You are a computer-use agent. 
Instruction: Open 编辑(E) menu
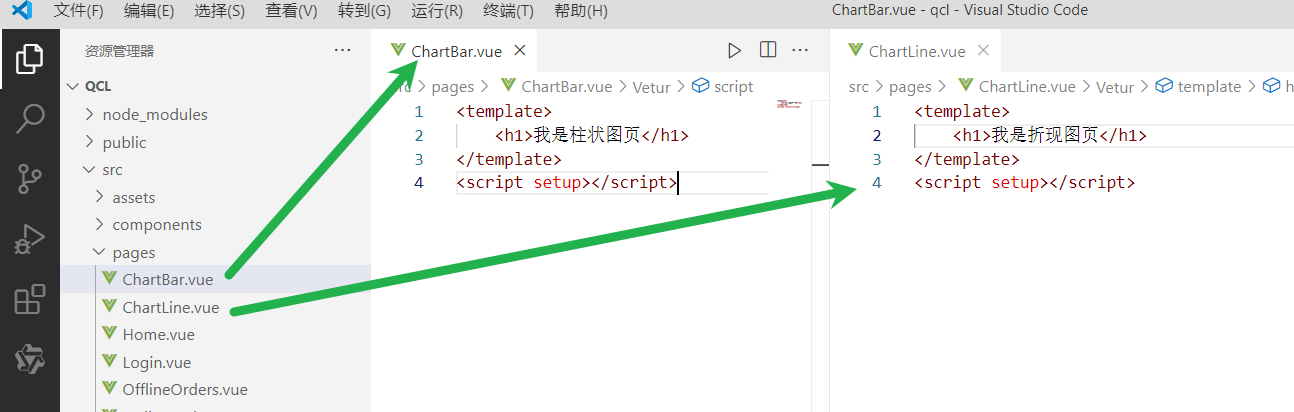click(149, 11)
